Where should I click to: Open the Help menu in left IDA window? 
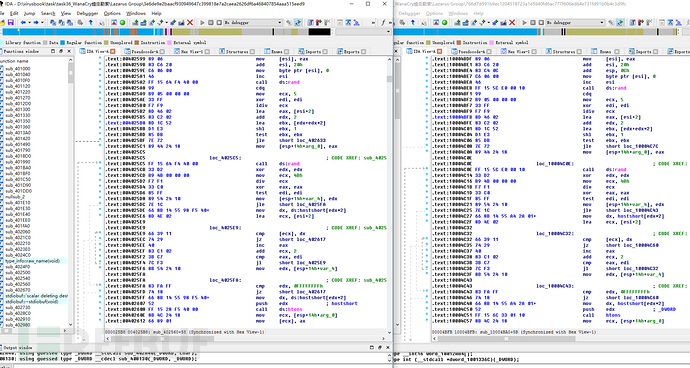click(x=156, y=13)
